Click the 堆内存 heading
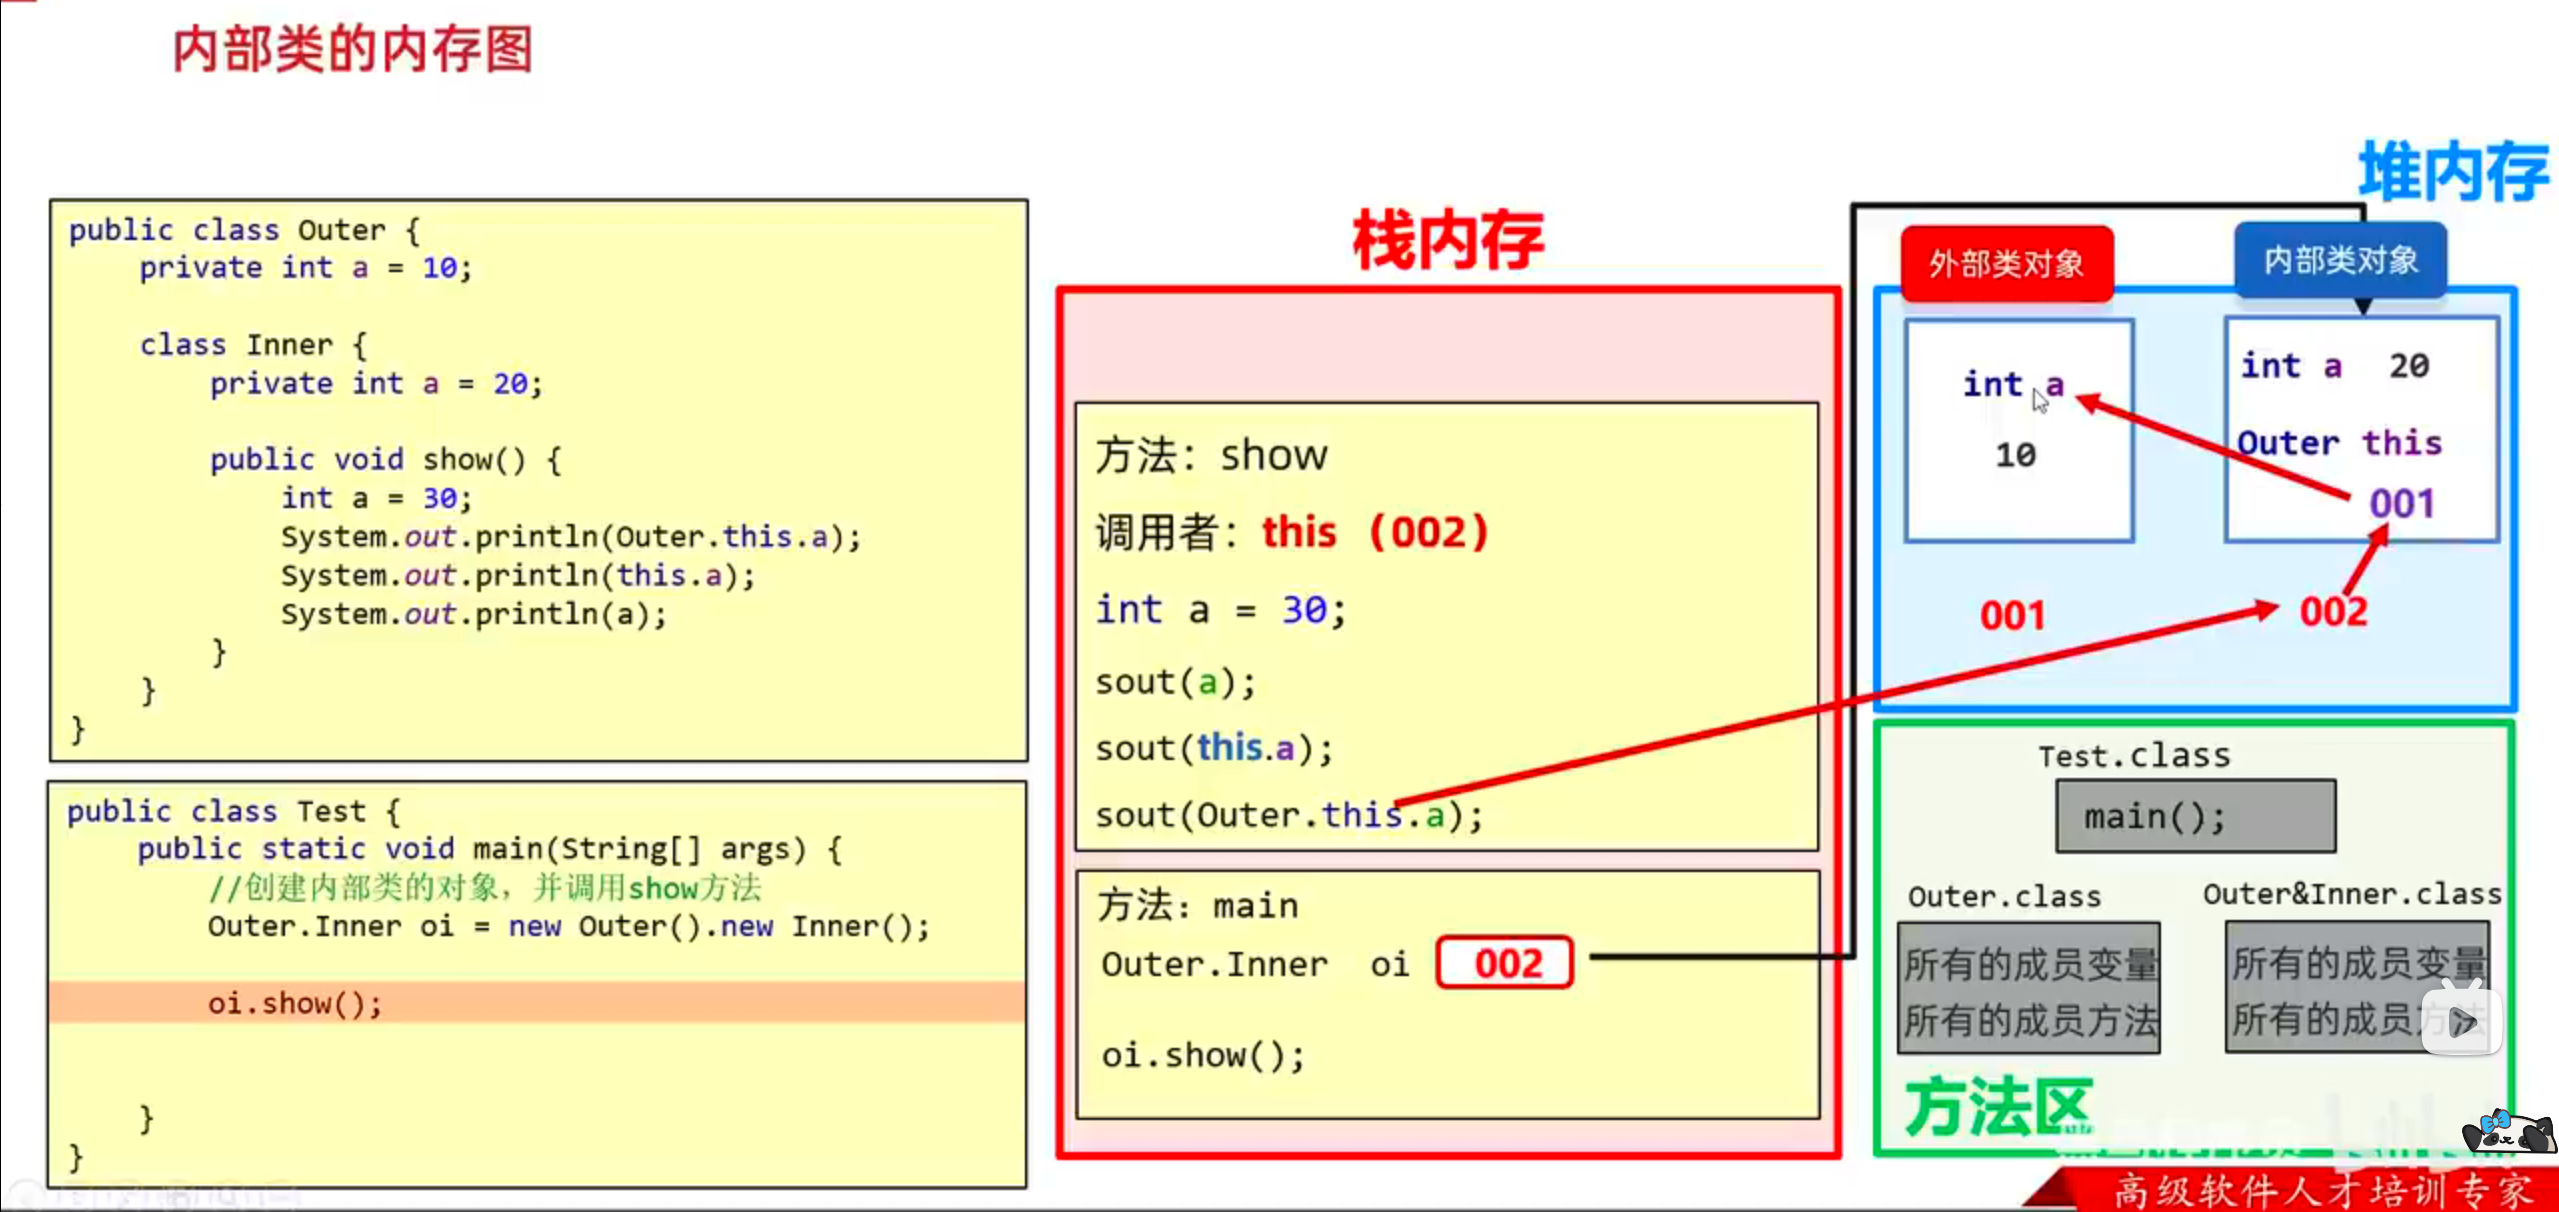 coord(2453,173)
